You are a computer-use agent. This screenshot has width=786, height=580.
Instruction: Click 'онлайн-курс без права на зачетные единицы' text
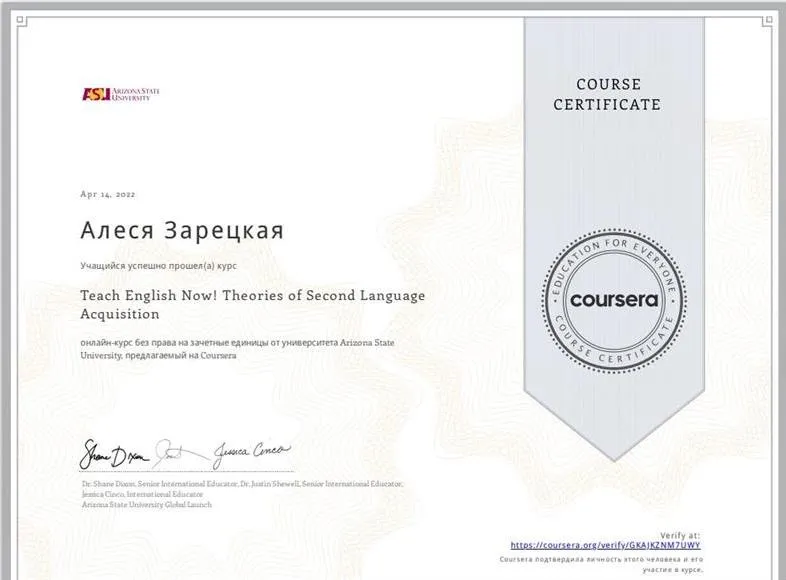pyautogui.click(x=238, y=349)
